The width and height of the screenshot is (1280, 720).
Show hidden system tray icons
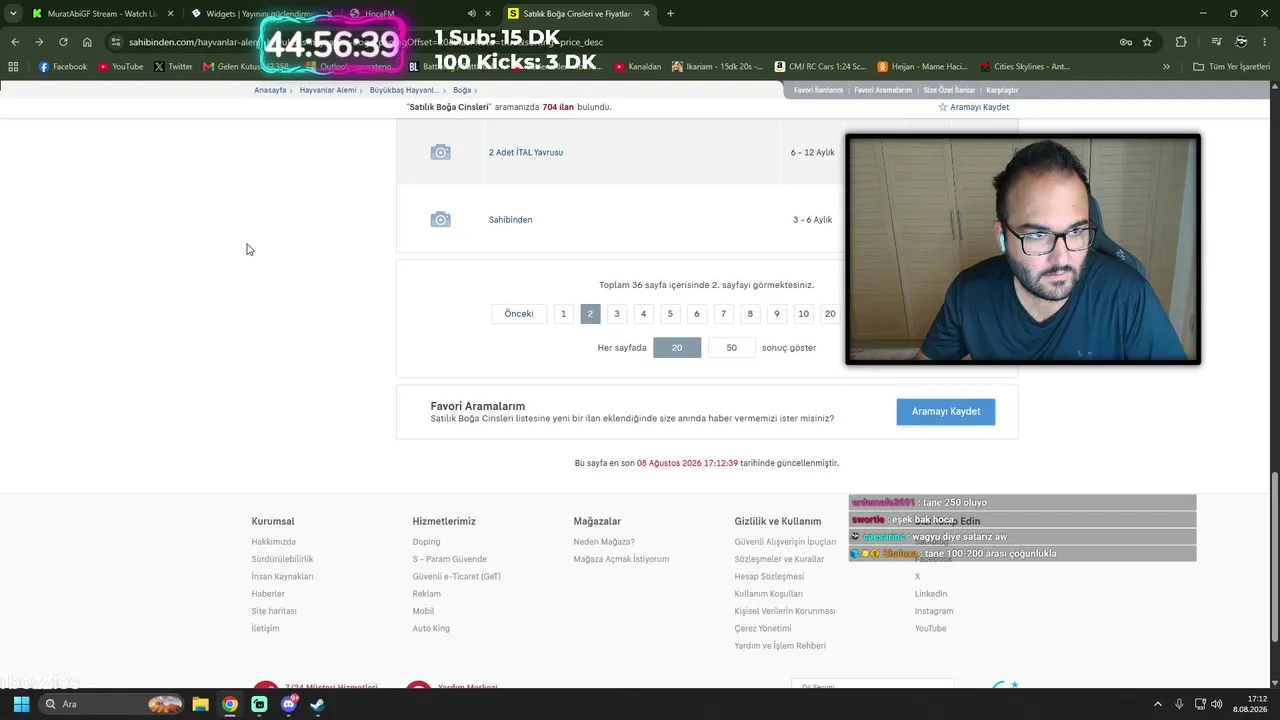click(x=1158, y=704)
